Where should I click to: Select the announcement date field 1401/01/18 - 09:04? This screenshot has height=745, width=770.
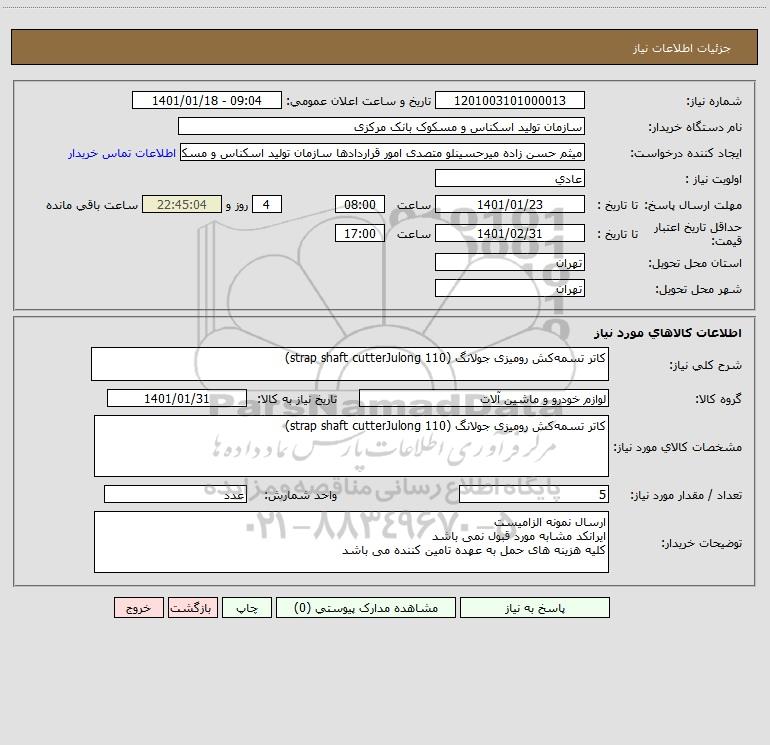[207, 100]
